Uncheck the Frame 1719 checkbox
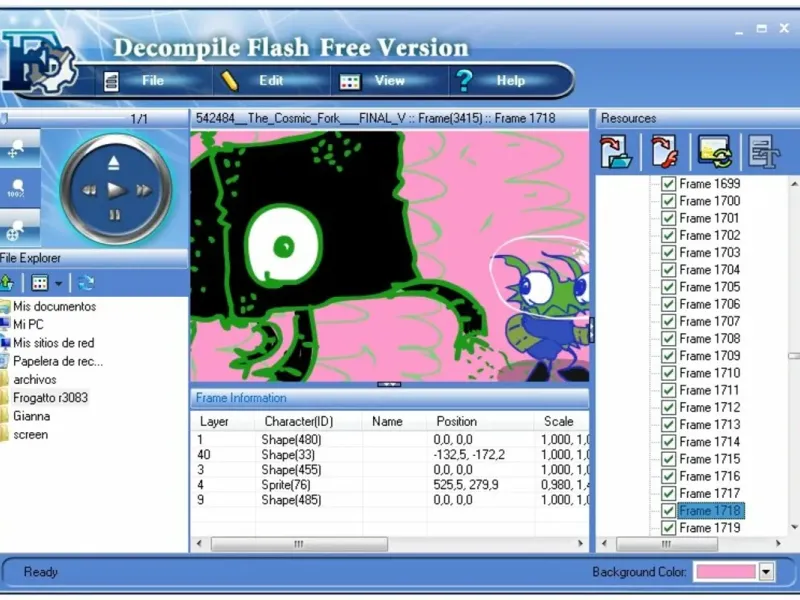 pyautogui.click(x=668, y=528)
